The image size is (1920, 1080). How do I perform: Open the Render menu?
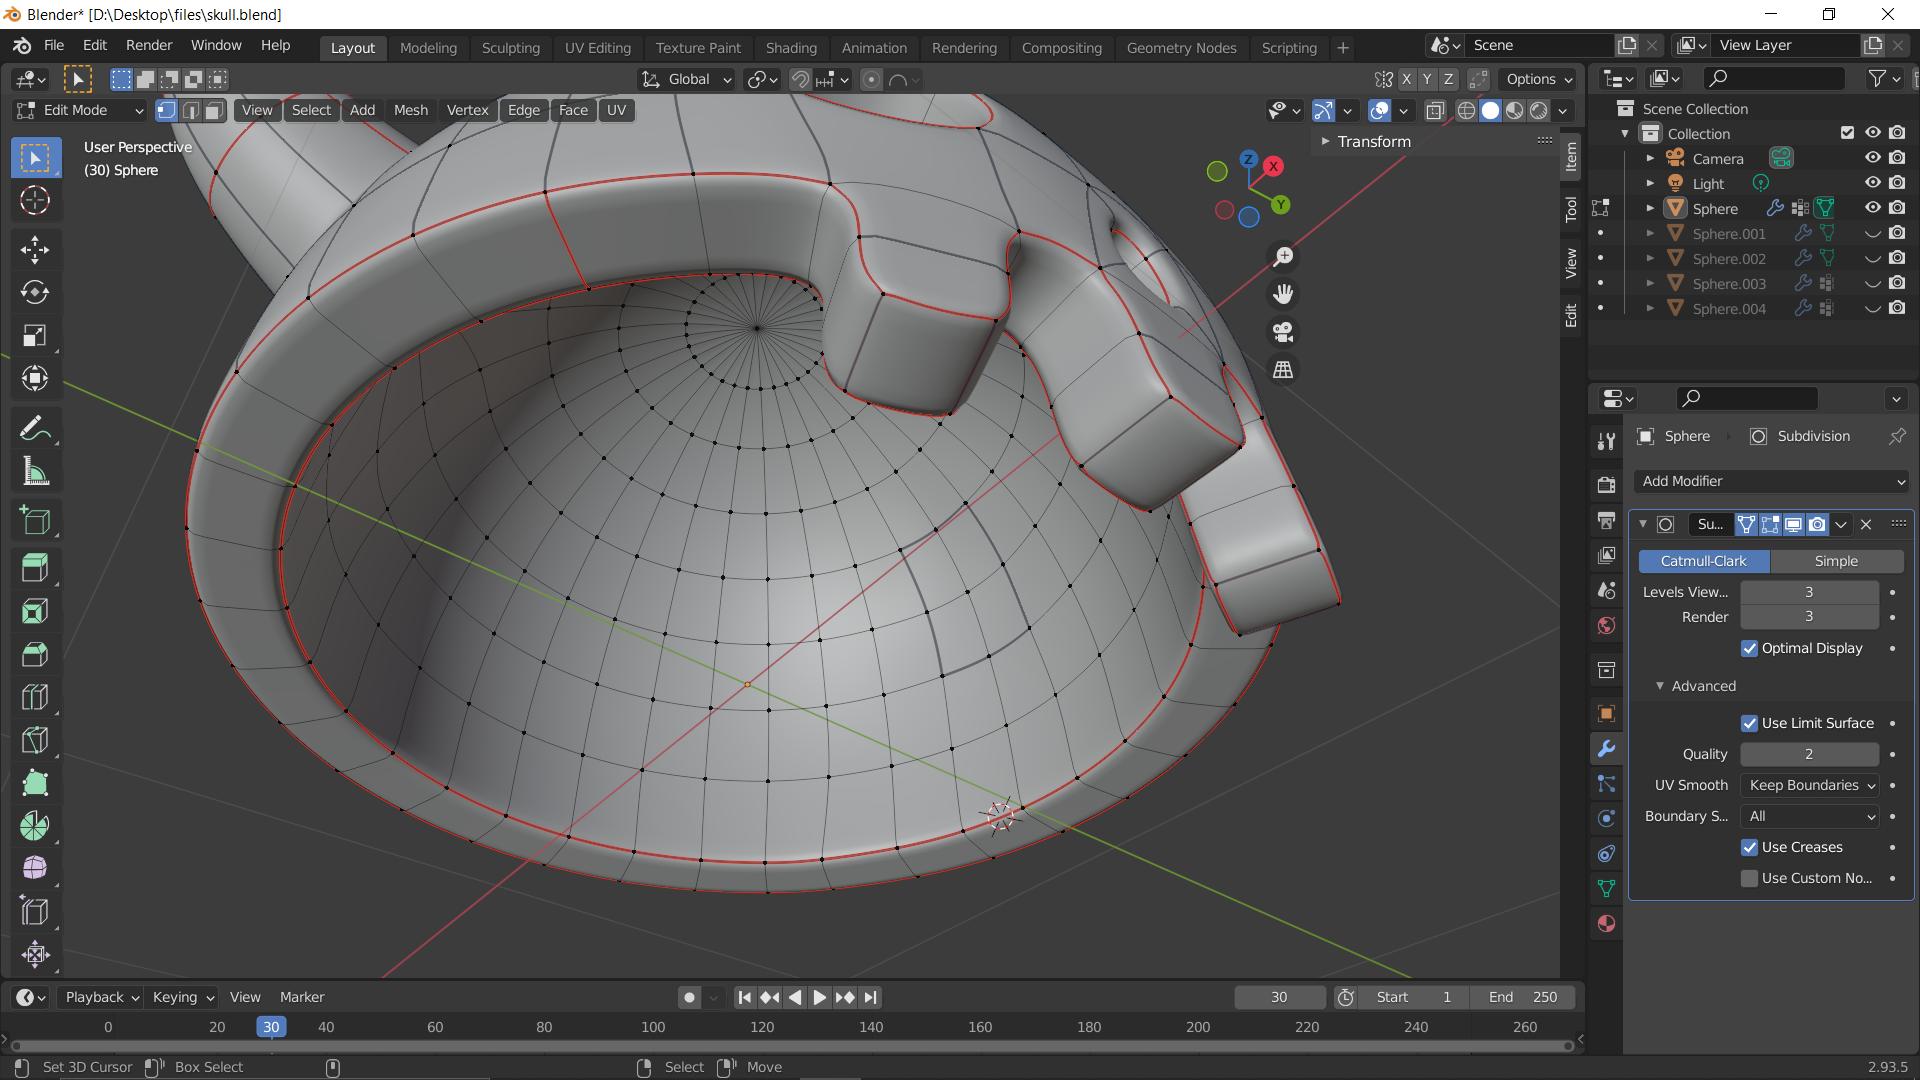pos(149,45)
